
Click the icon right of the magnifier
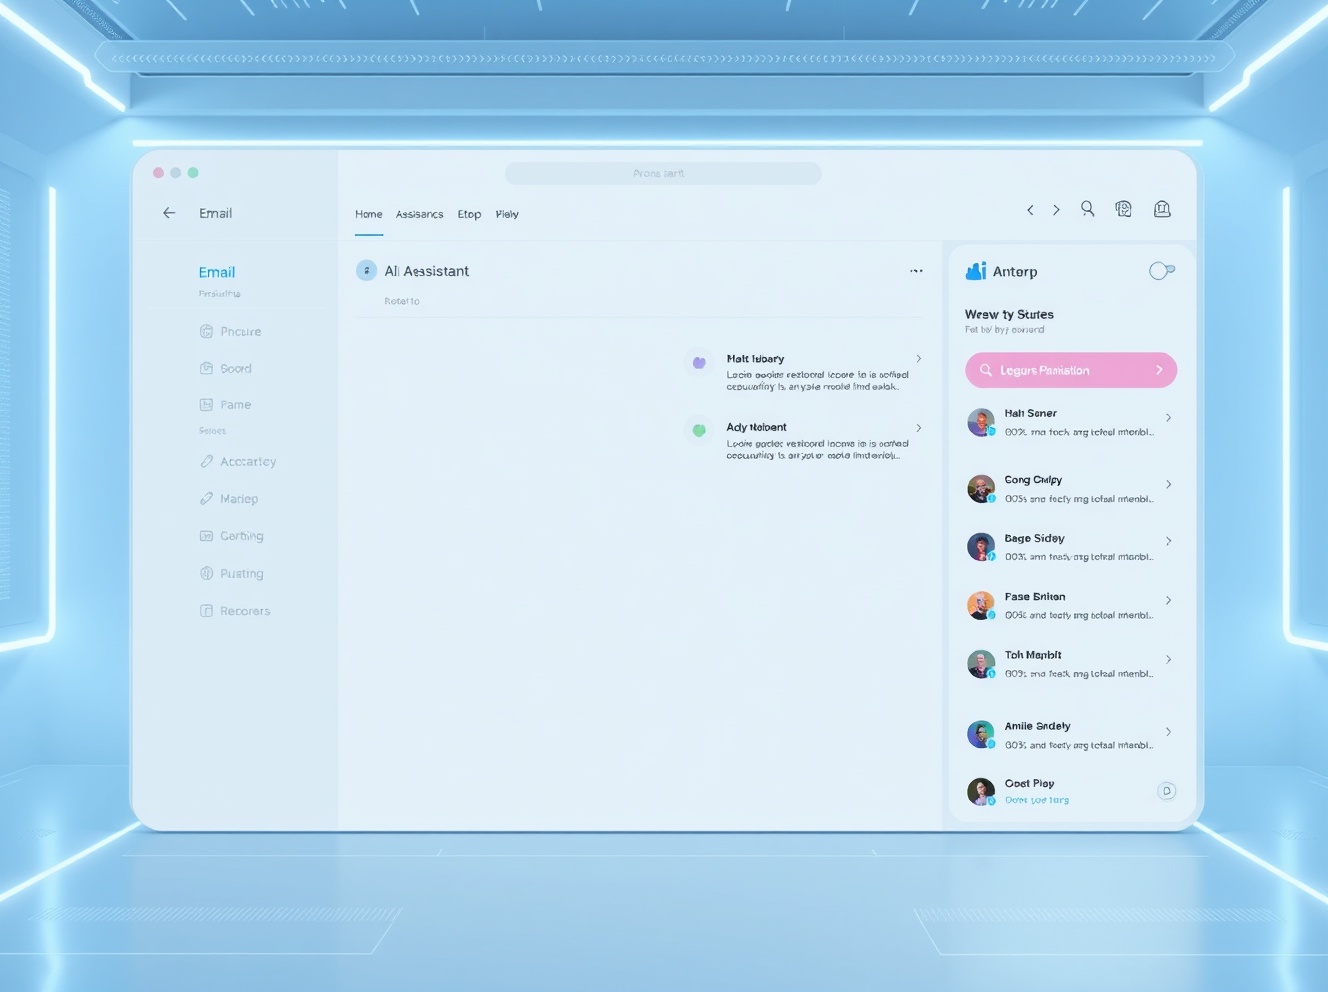(x=1124, y=209)
